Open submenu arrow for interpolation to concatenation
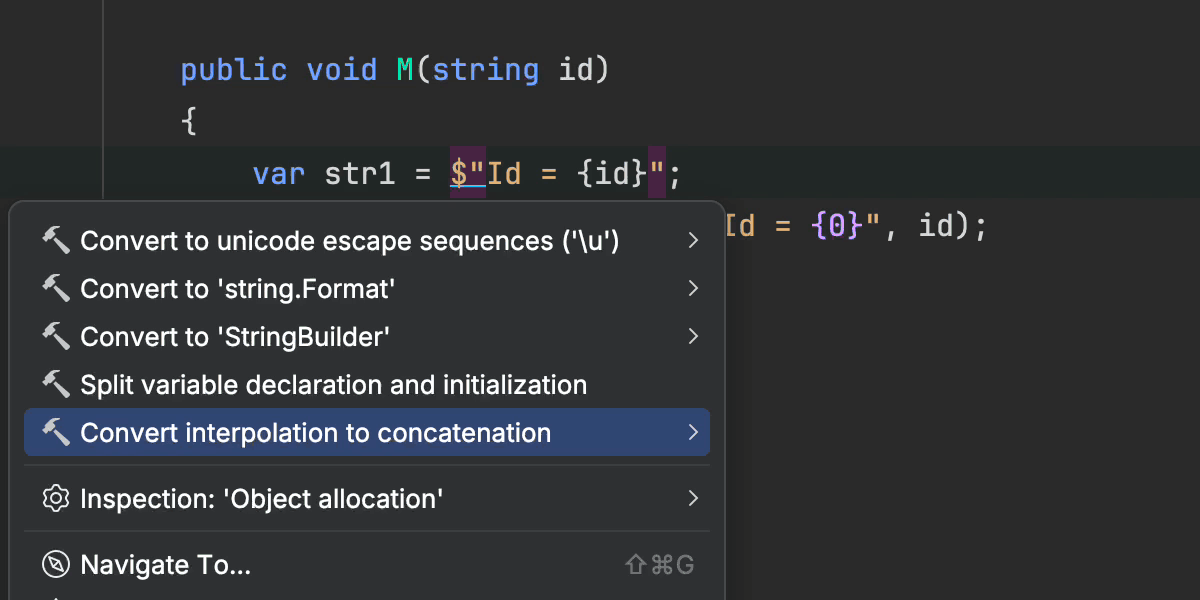1200x600 pixels. pyautogui.click(x=693, y=432)
